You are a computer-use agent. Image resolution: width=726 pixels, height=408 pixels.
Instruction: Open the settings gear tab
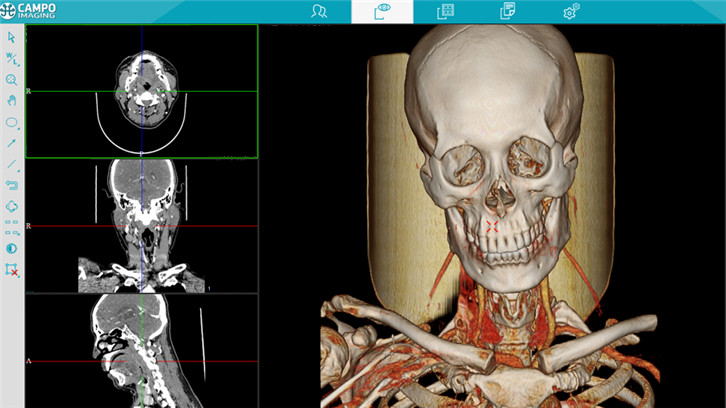[571, 12]
